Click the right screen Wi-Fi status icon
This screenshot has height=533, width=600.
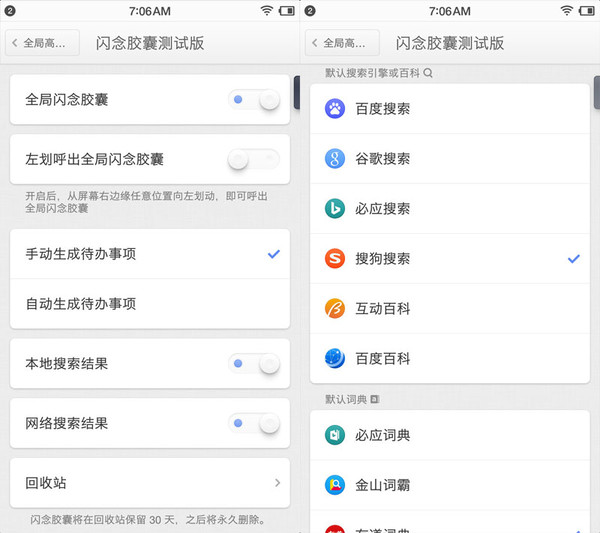567,11
